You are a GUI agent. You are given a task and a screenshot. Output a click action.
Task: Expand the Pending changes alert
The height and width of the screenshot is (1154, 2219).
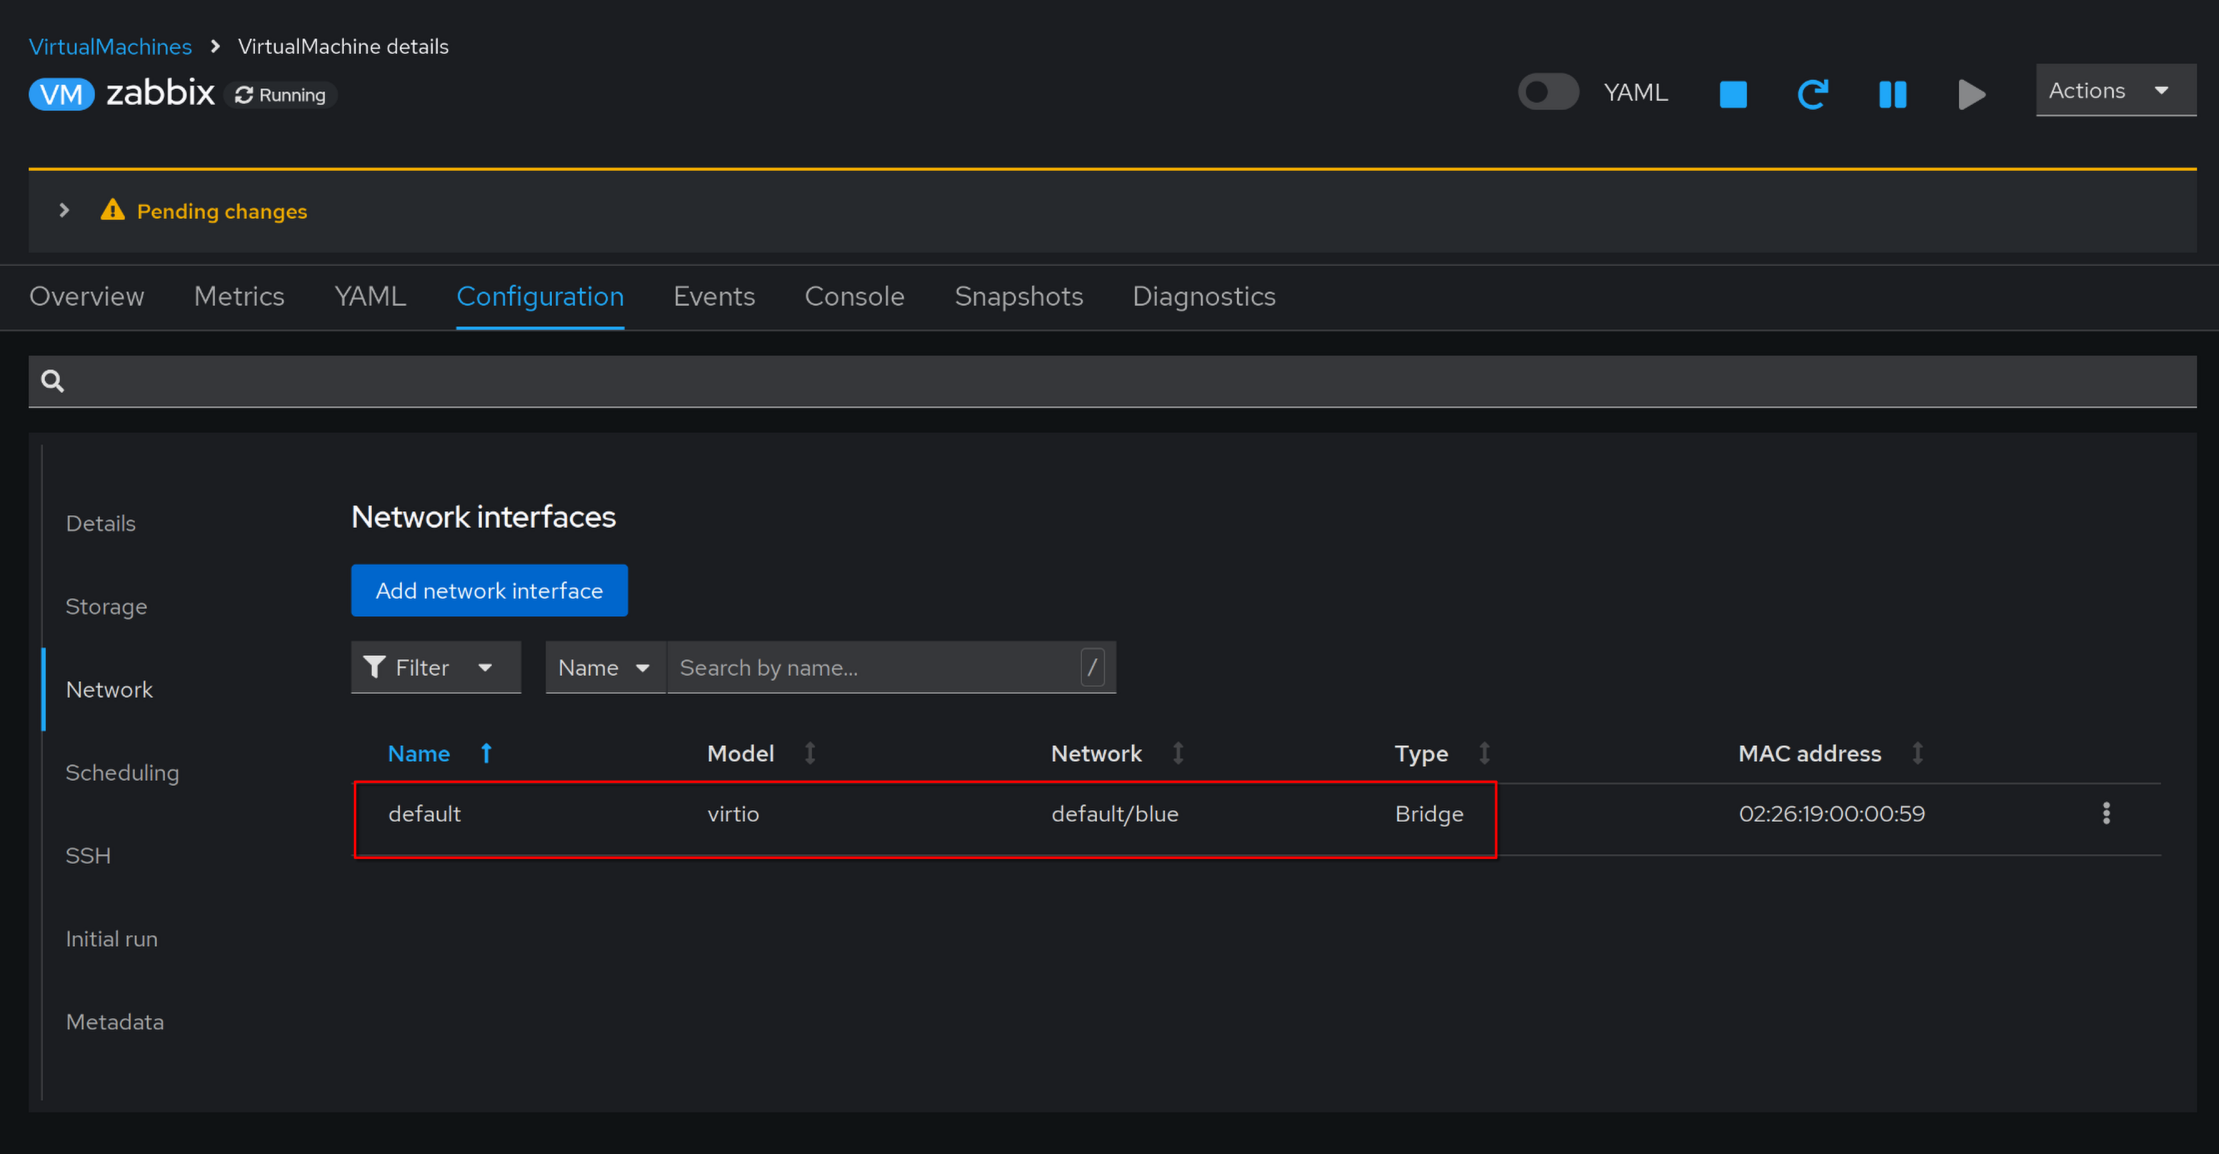coord(64,211)
